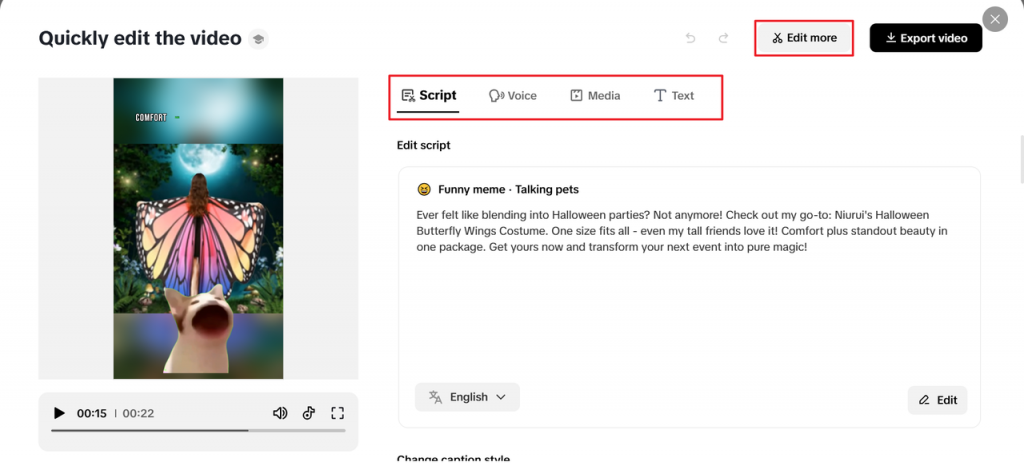1024x470 pixels.
Task: Open the tutorial graduation cap icon
Action: (x=258, y=39)
